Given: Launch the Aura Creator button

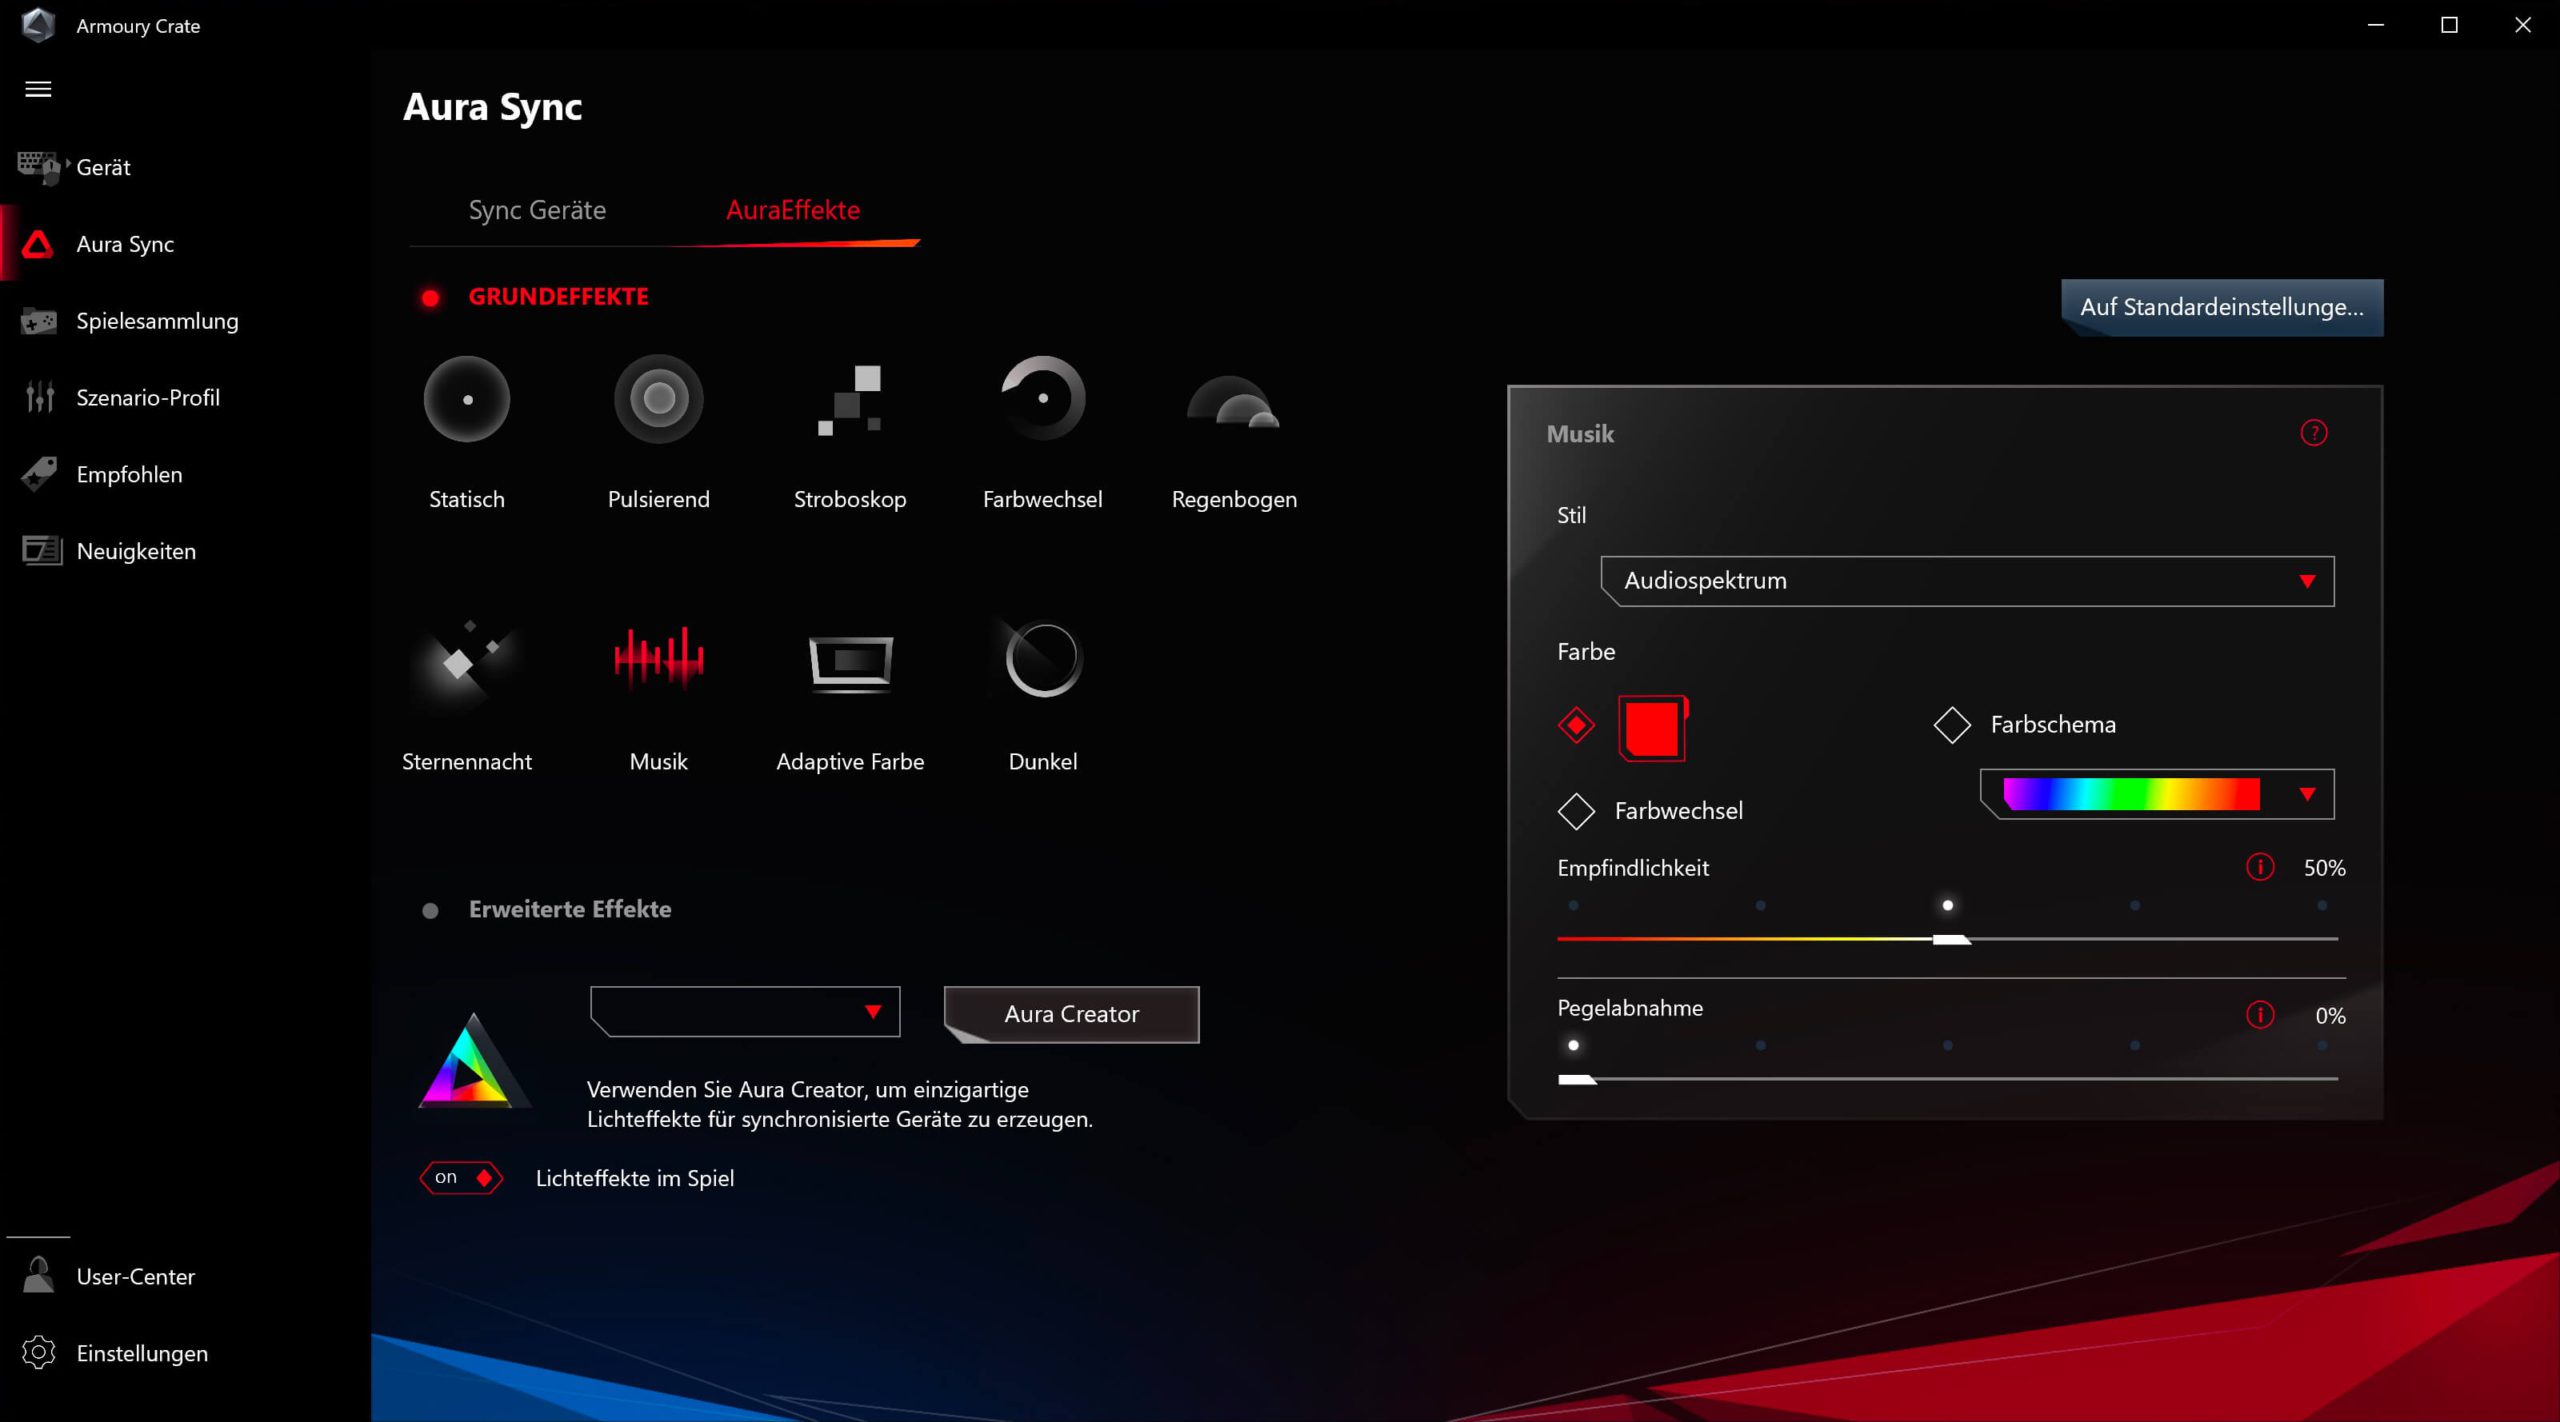Looking at the screenshot, I should coord(1071,1014).
